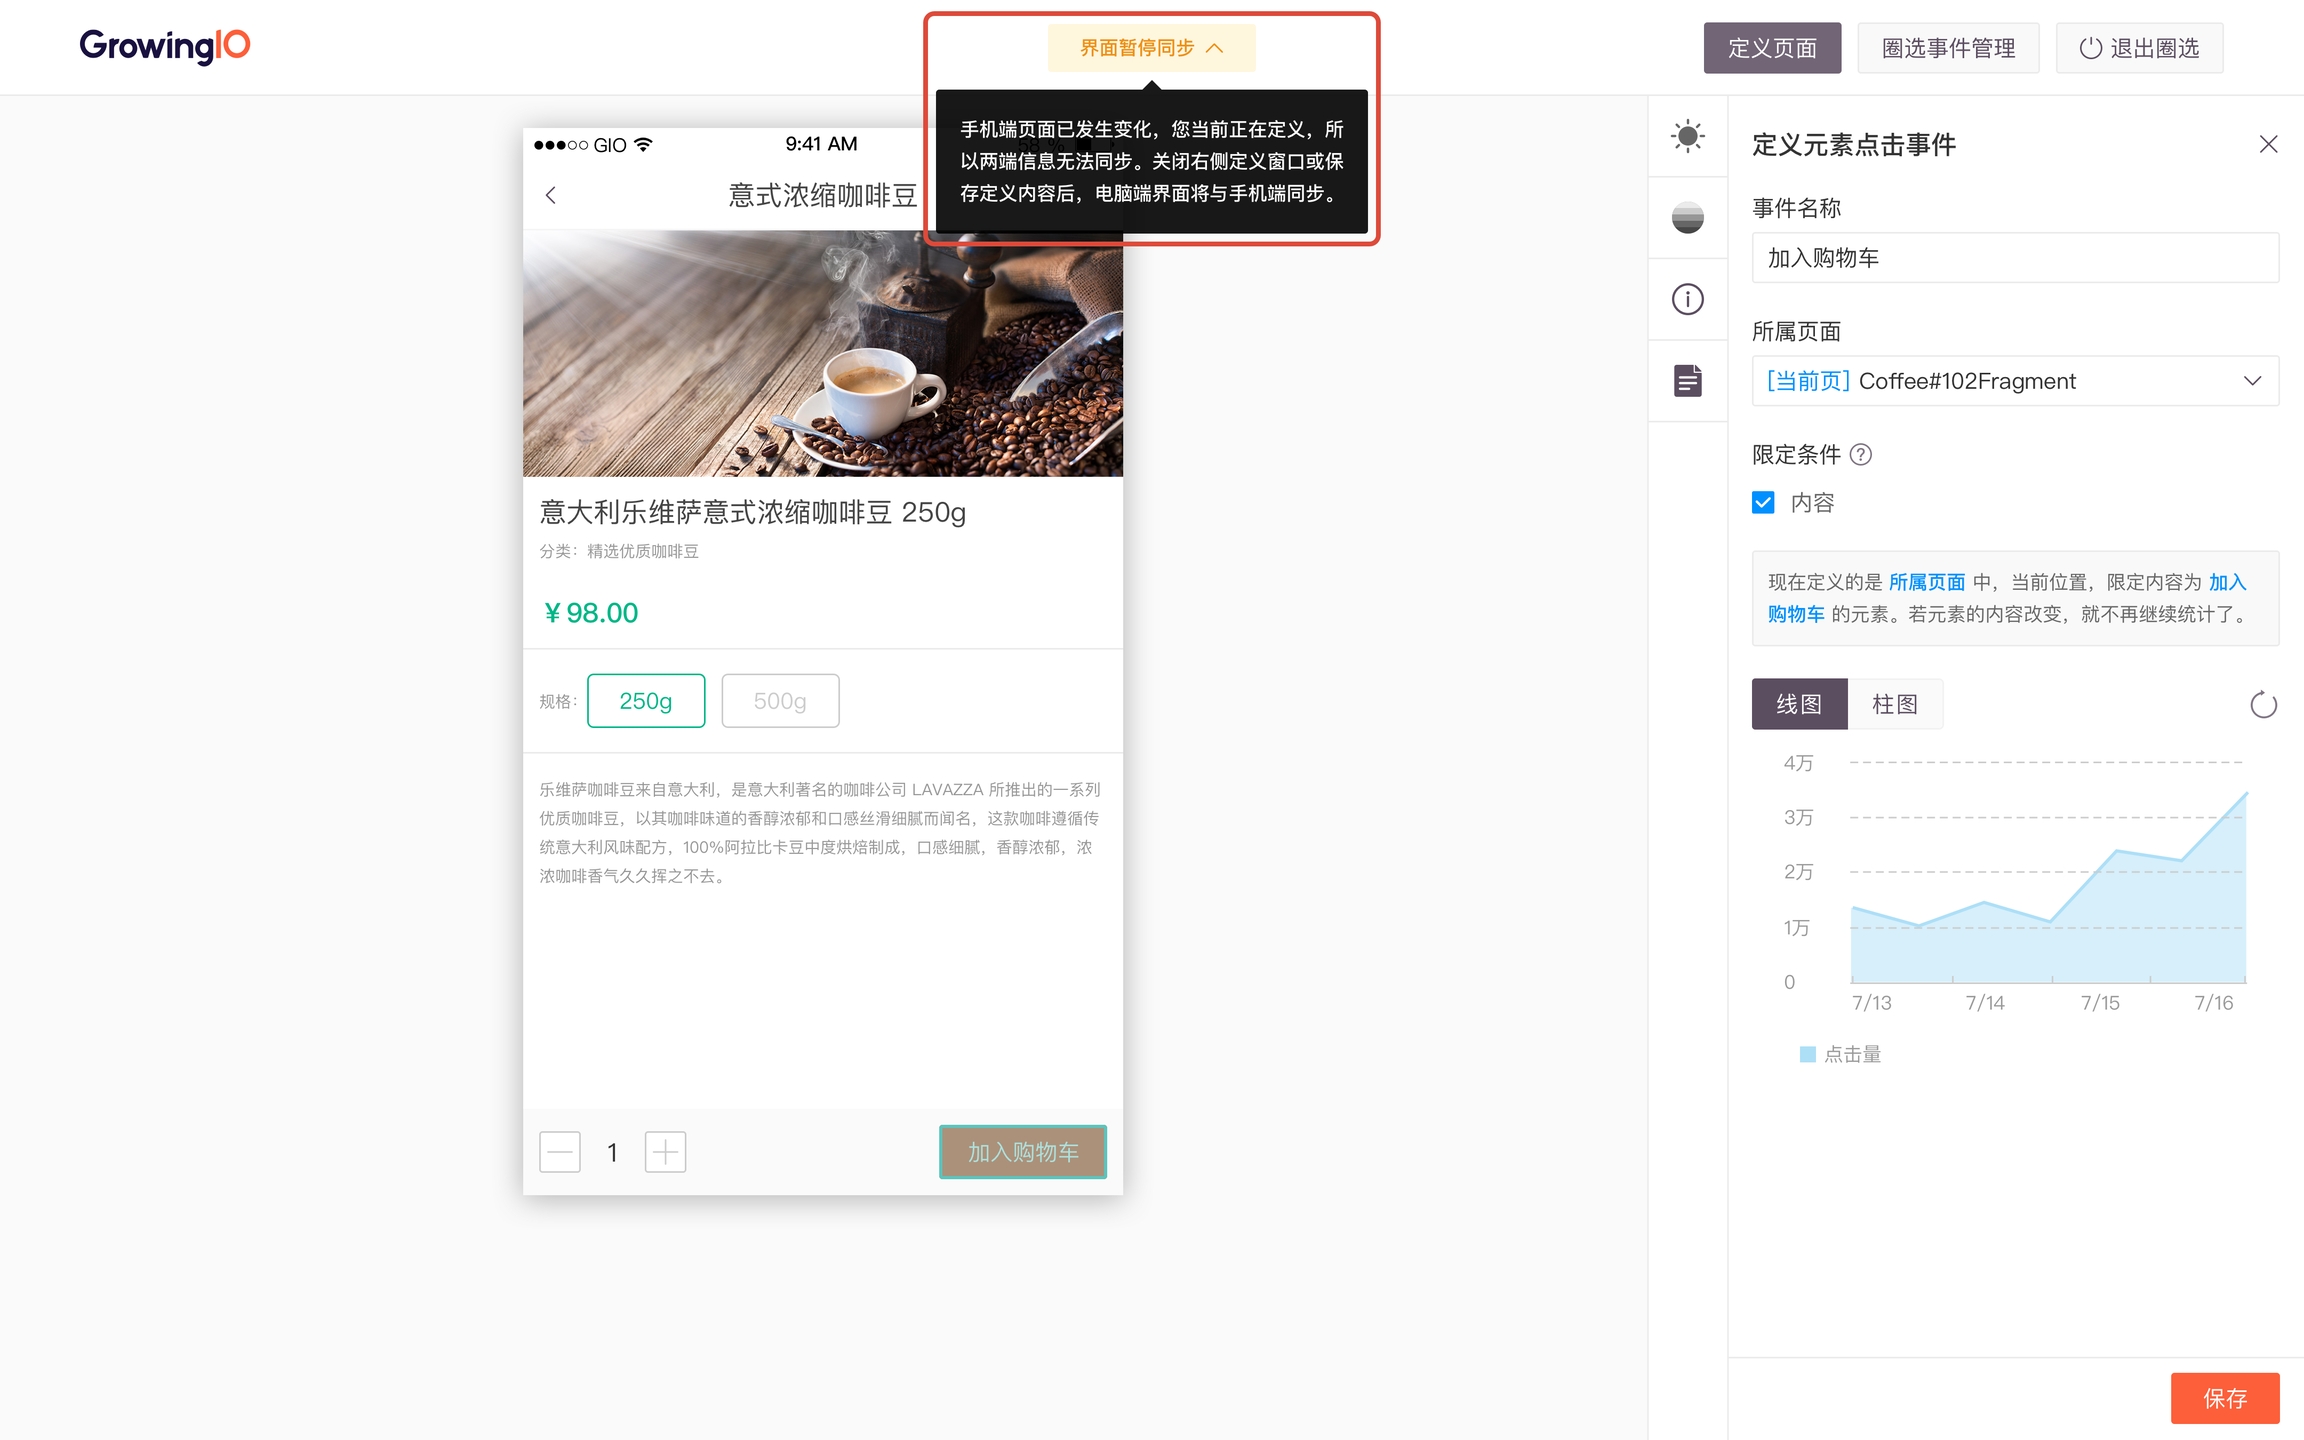This screenshot has width=2304, height=1440.
Task: Select the 500g specification option
Action: 780,701
